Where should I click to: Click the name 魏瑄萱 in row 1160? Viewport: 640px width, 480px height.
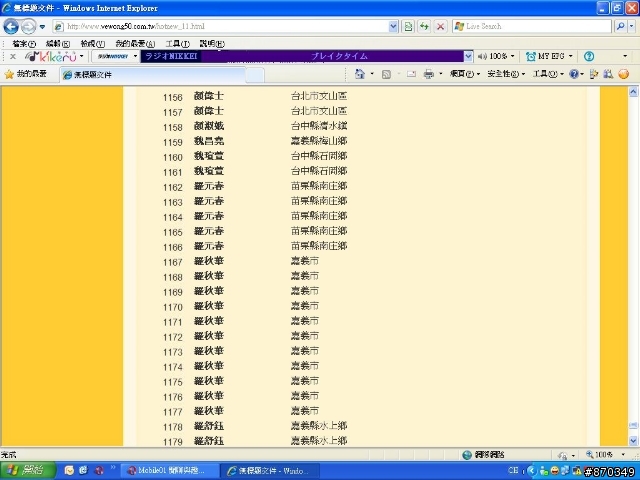point(209,156)
